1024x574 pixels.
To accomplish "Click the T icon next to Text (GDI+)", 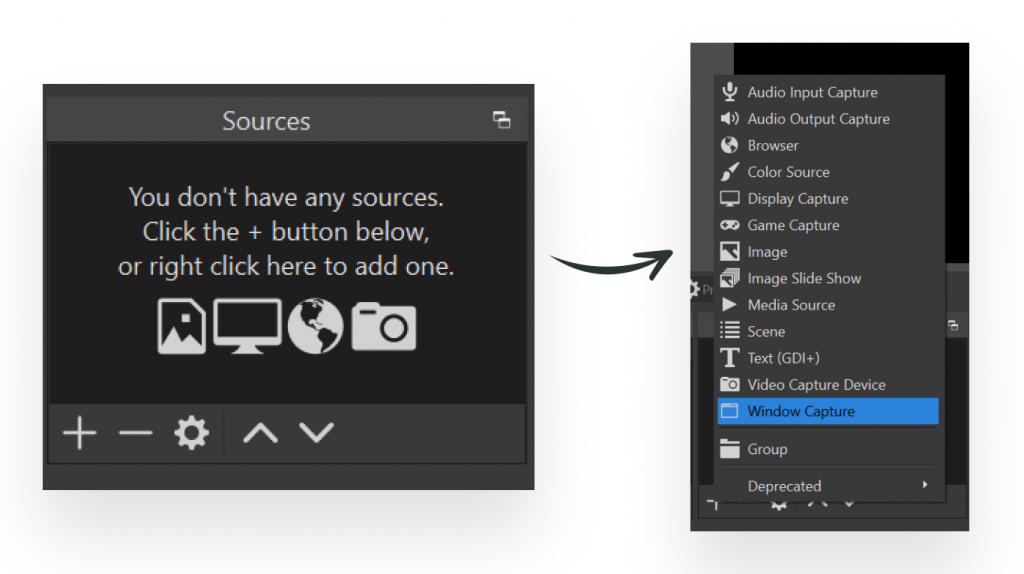I will [x=729, y=358].
